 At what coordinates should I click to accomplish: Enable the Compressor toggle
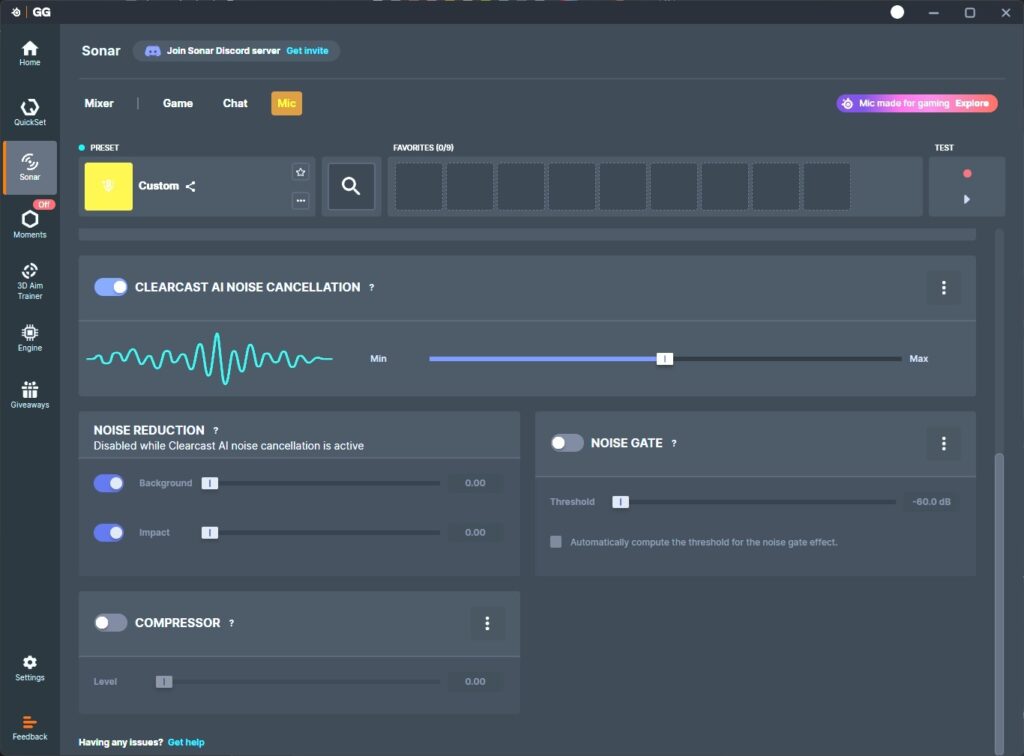click(110, 623)
